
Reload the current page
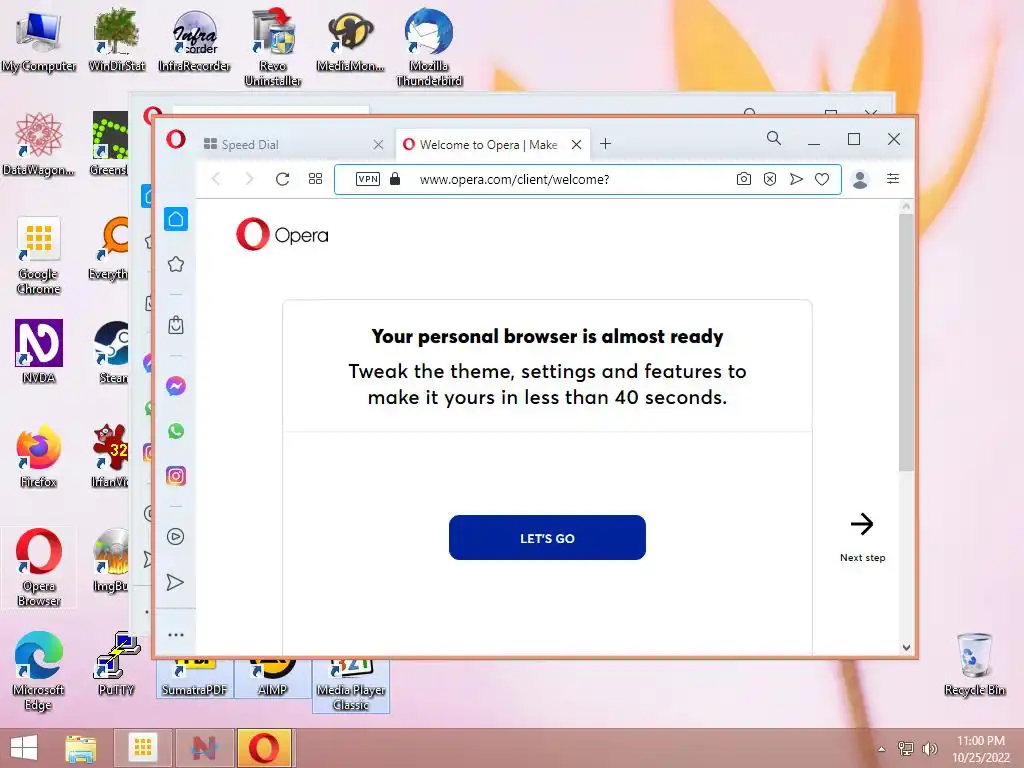pyautogui.click(x=282, y=179)
